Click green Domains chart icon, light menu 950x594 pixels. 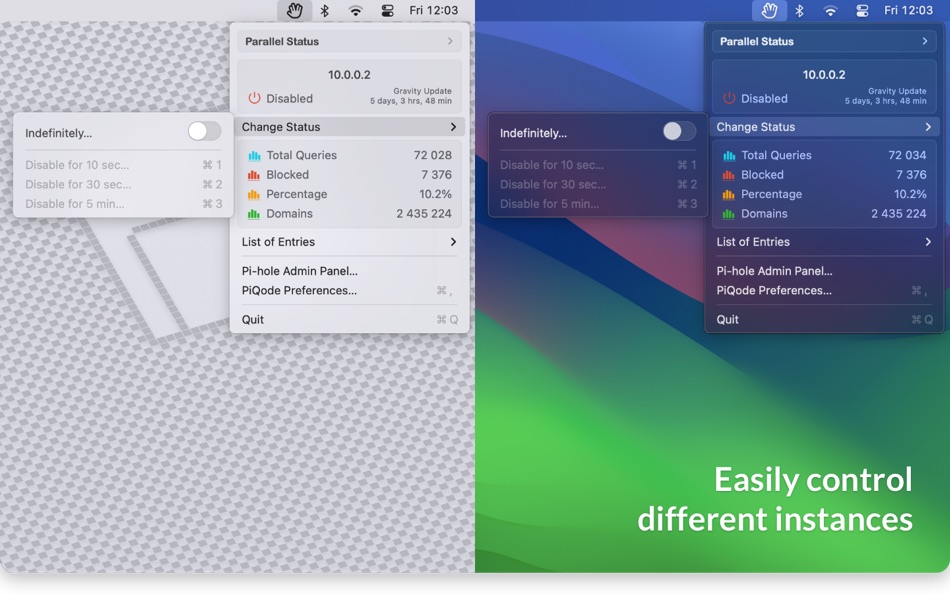click(254, 214)
